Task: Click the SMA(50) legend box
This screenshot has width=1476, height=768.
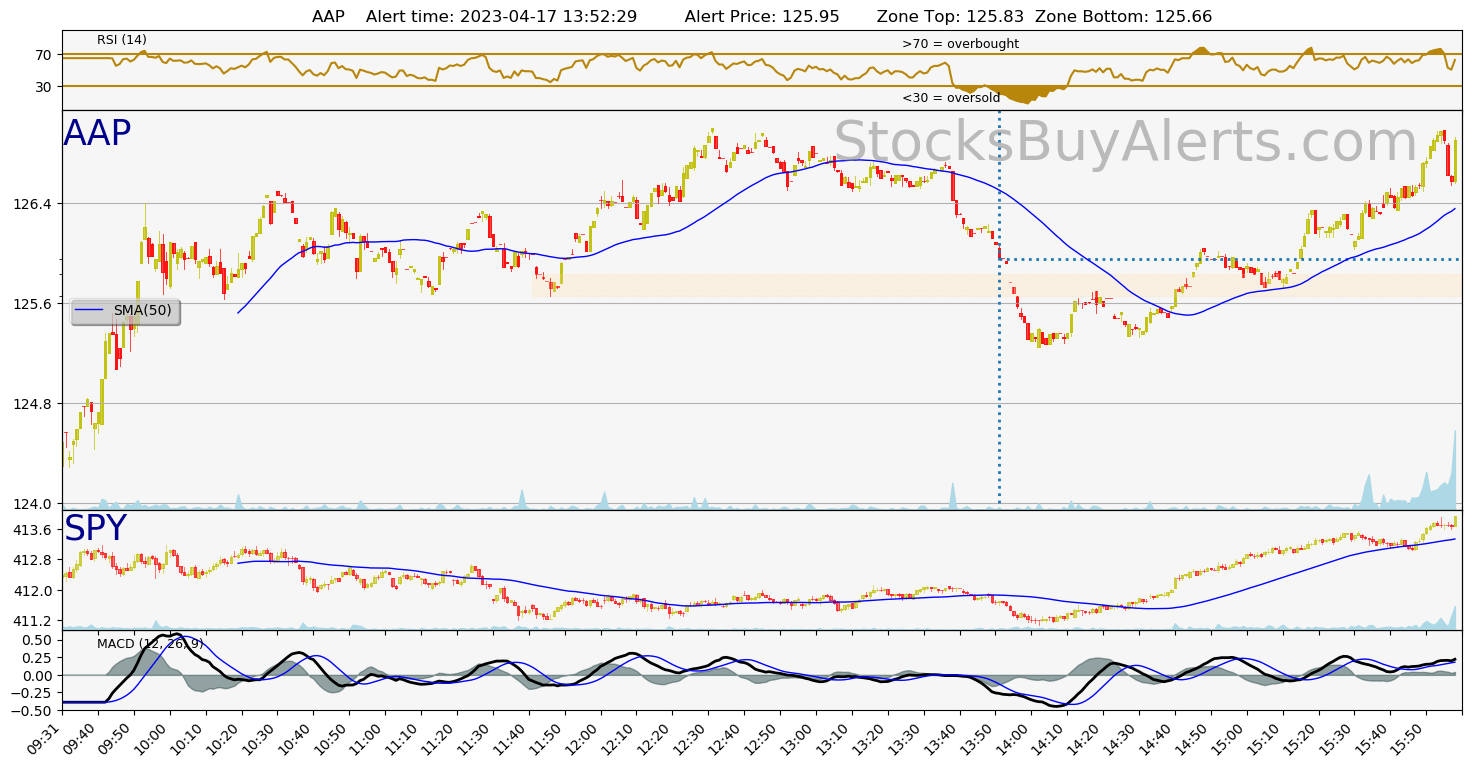Action: (126, 311)
